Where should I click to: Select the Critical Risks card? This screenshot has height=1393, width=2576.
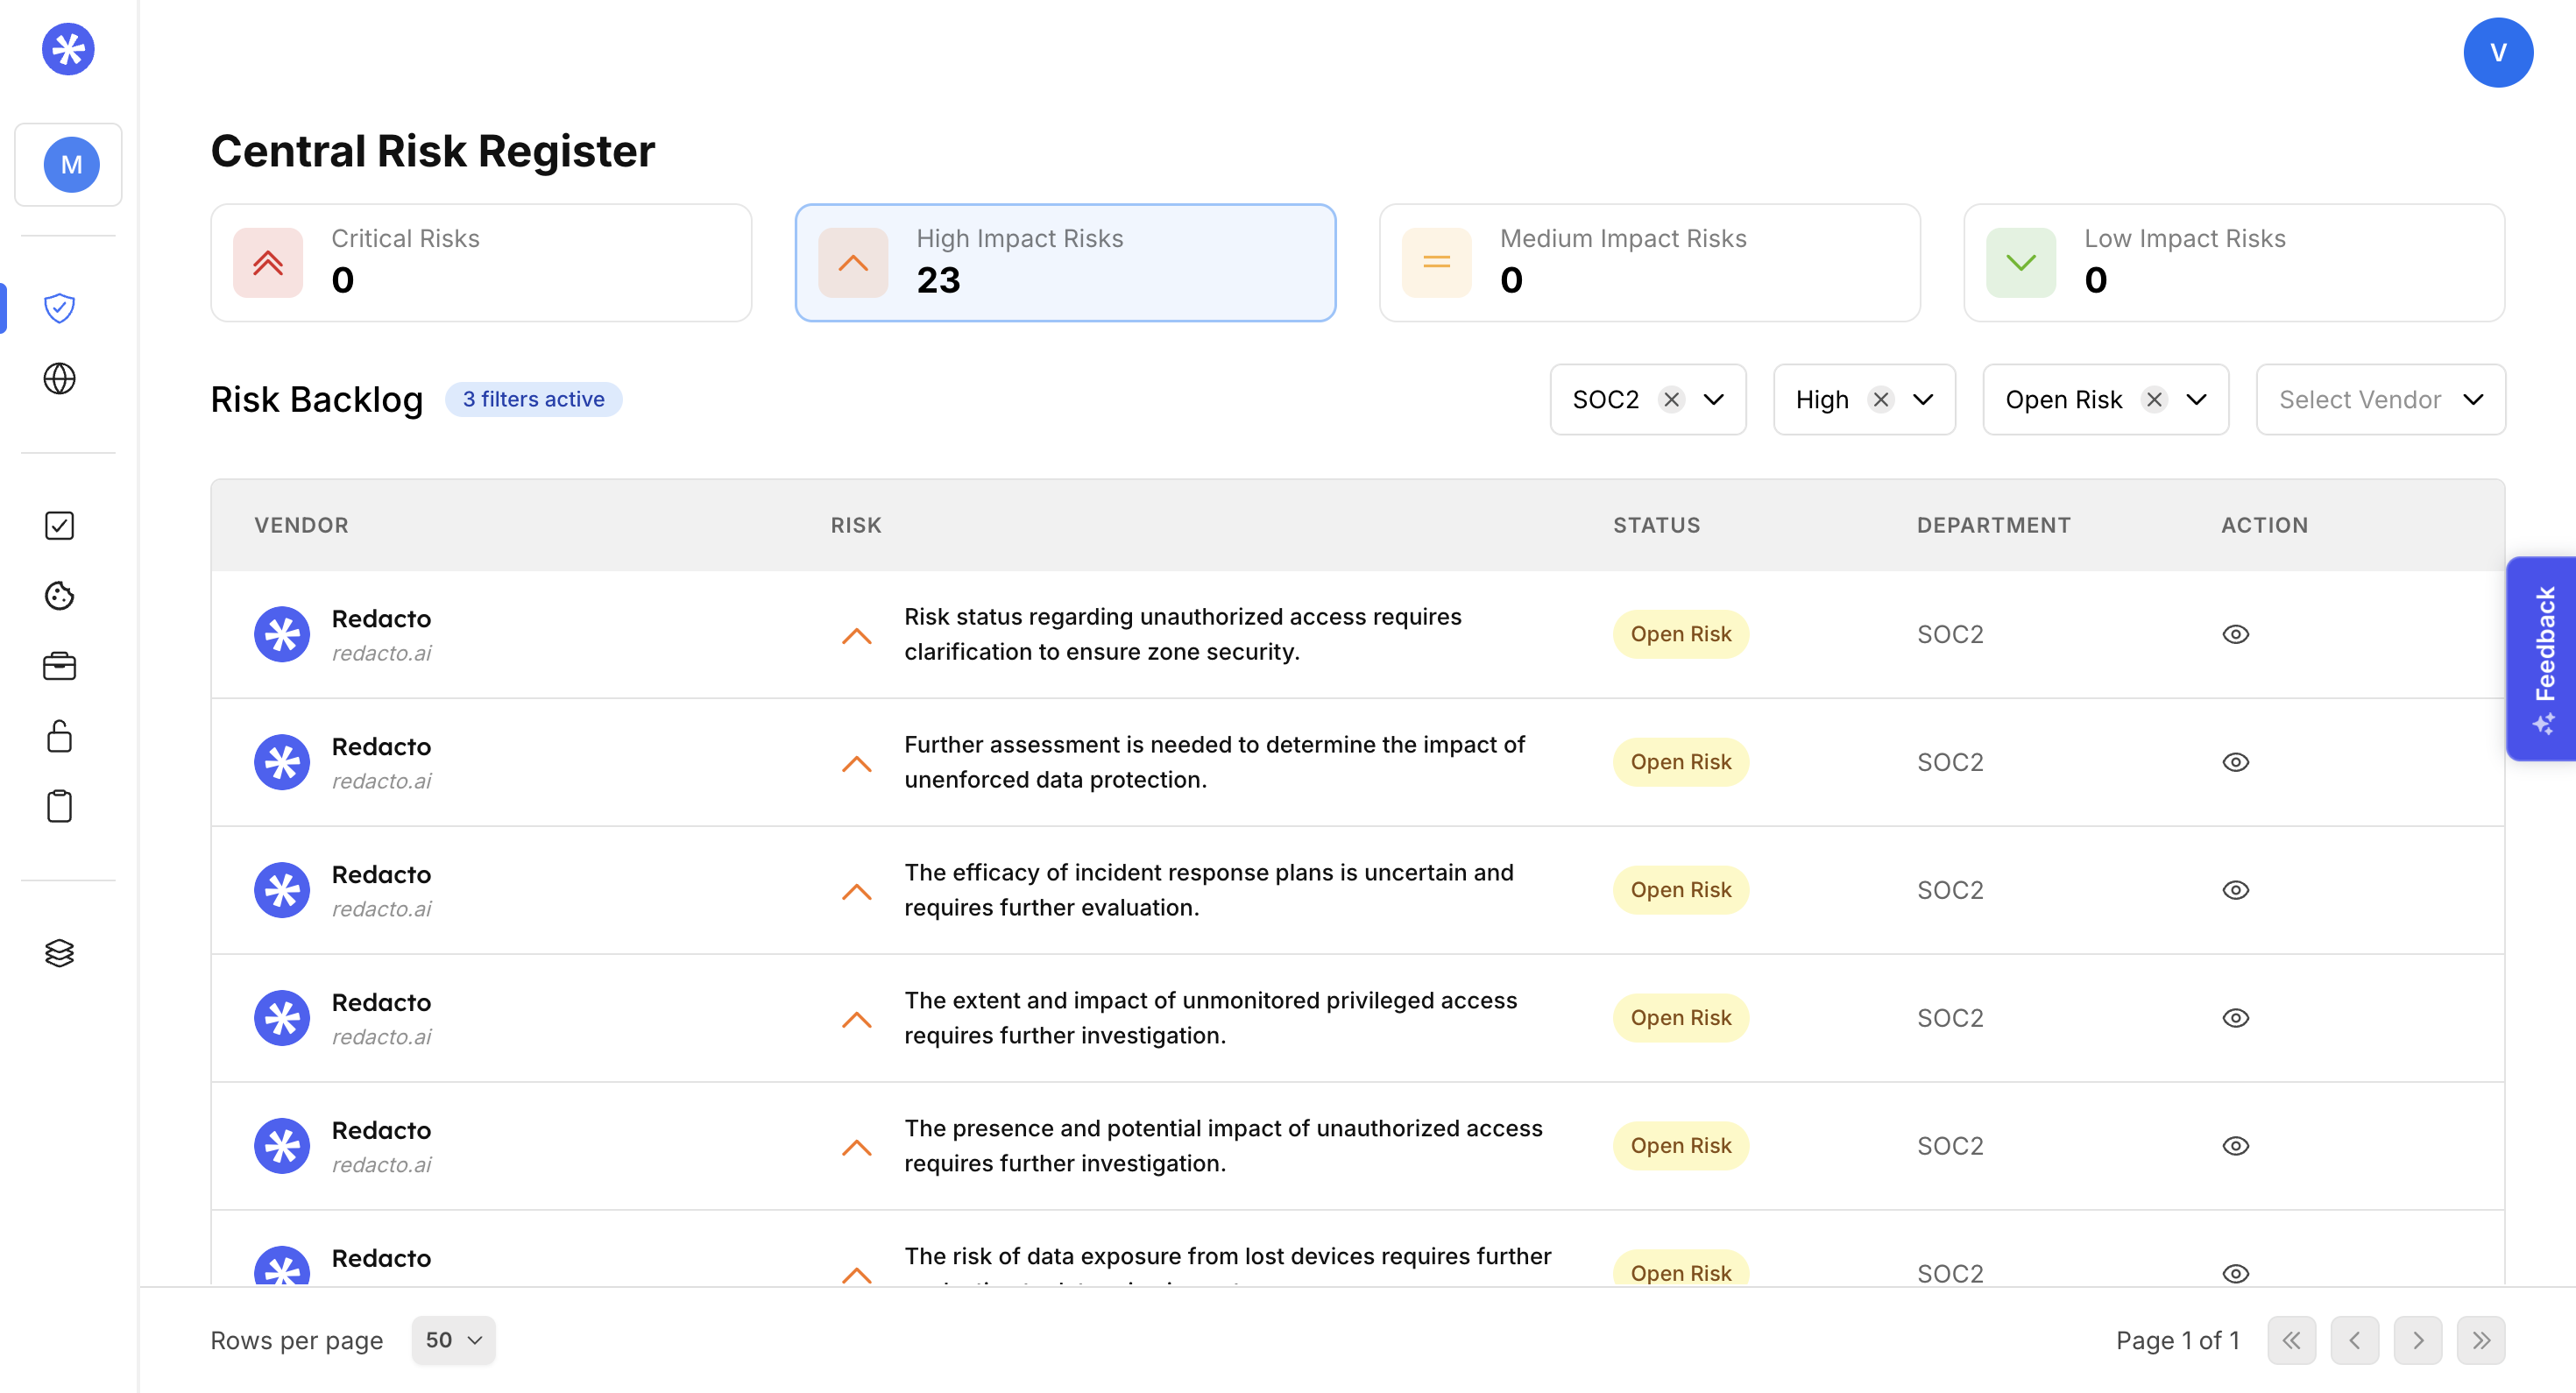[481, 263]
